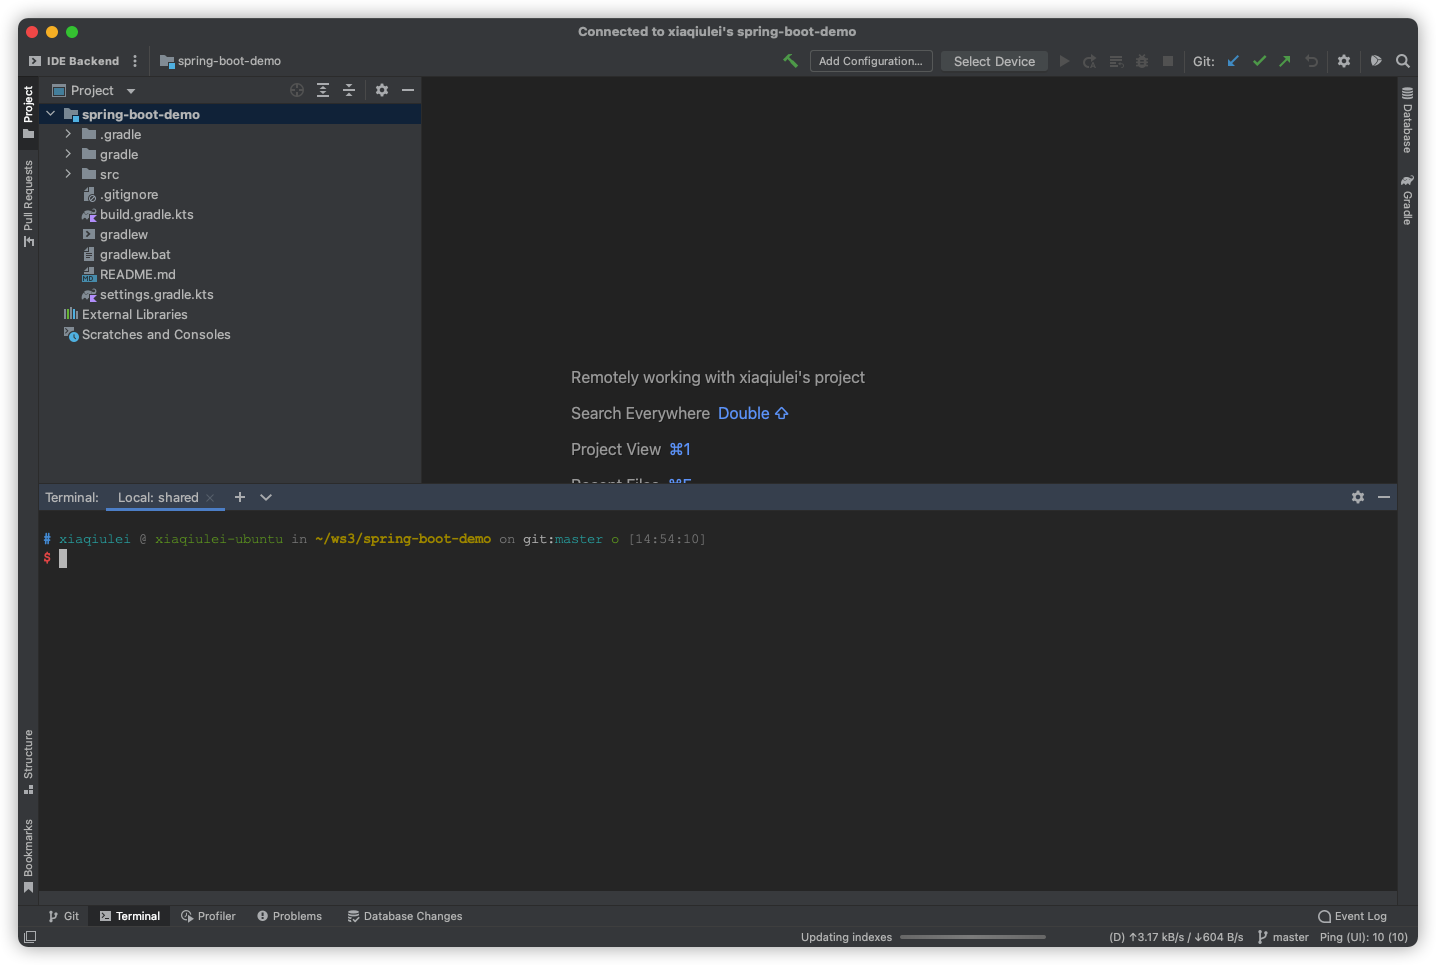Viewport: 1436px width, 965px height.
Task: Click the Git Rollback undo icon
Action: (1311, 61)
